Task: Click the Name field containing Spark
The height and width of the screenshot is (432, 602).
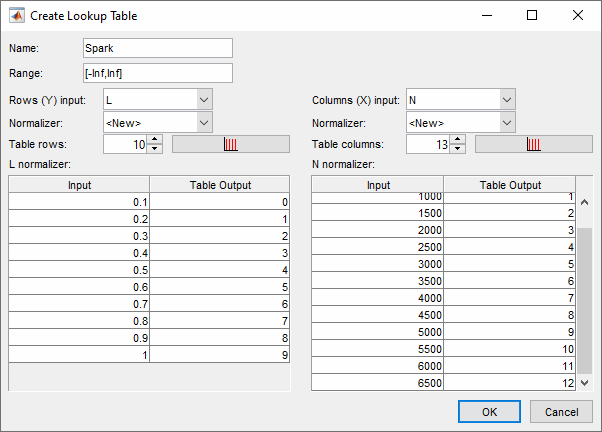Action: [158, 48]
